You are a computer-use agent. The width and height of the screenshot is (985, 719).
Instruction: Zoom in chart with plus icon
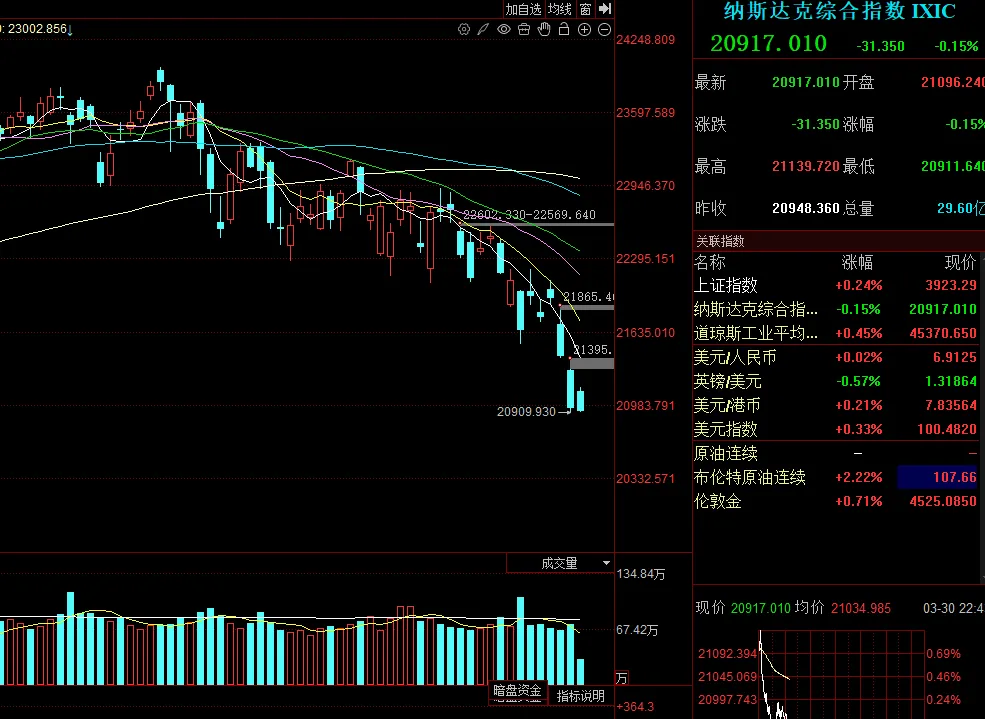pos(584,30)
